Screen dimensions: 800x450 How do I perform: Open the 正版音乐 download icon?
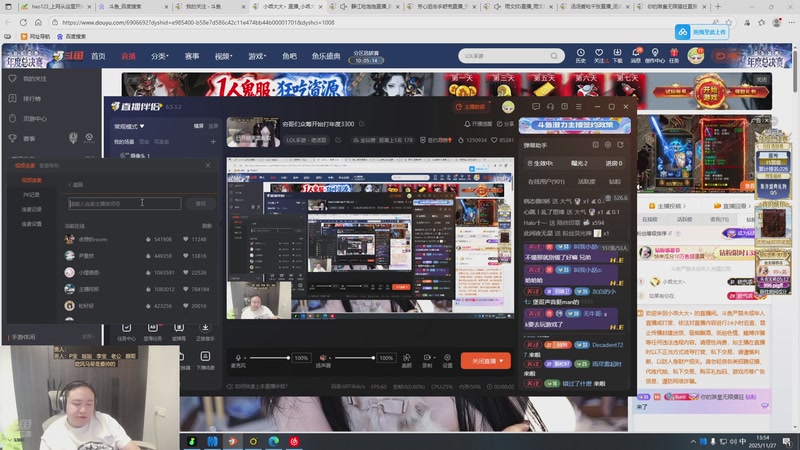pyautogui.click(x=205, y=328)
